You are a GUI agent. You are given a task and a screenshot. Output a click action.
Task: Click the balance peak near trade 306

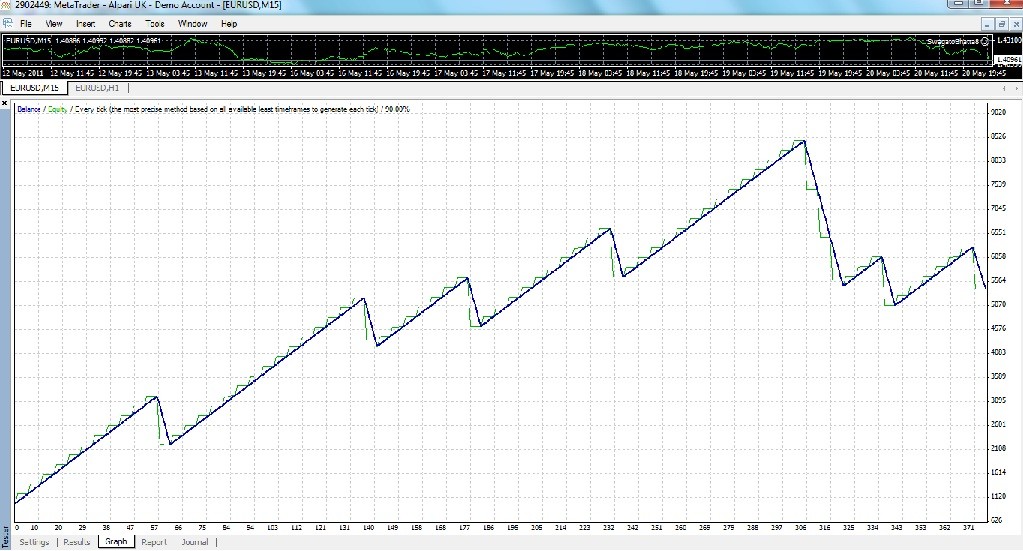pos(804,141)
